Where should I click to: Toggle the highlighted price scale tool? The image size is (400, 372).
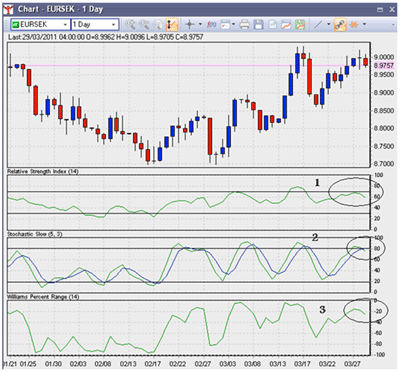(x=172, y=25)
